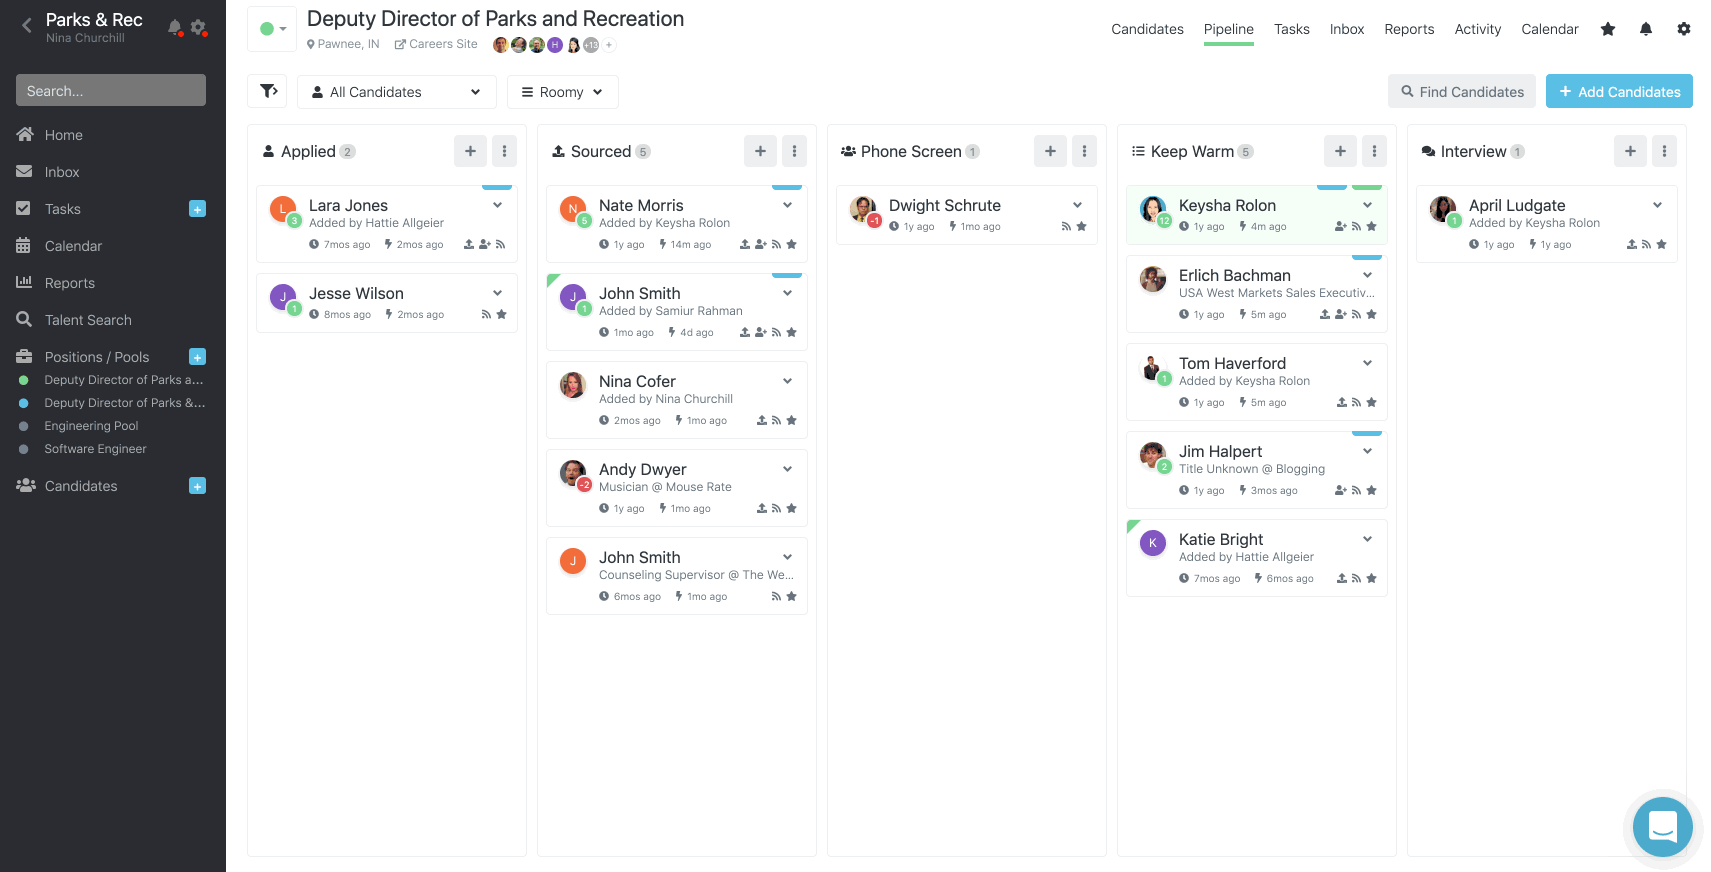Go back using the sidebar arrow

27,25
